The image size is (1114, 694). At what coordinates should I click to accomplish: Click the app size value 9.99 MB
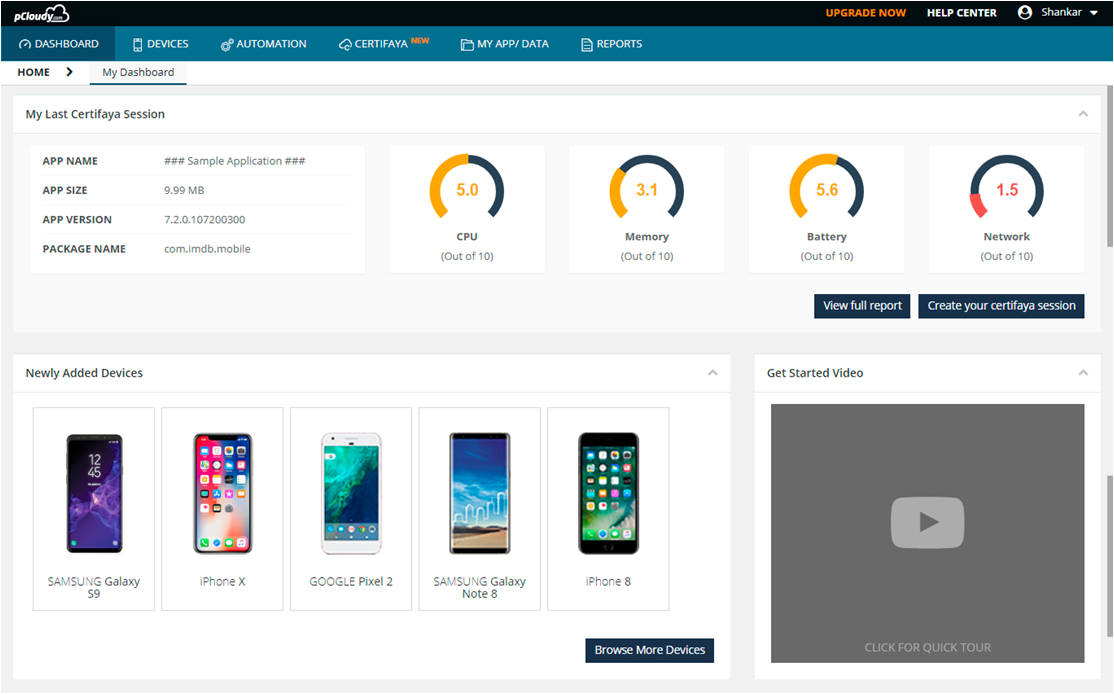(x=184, y=190)
